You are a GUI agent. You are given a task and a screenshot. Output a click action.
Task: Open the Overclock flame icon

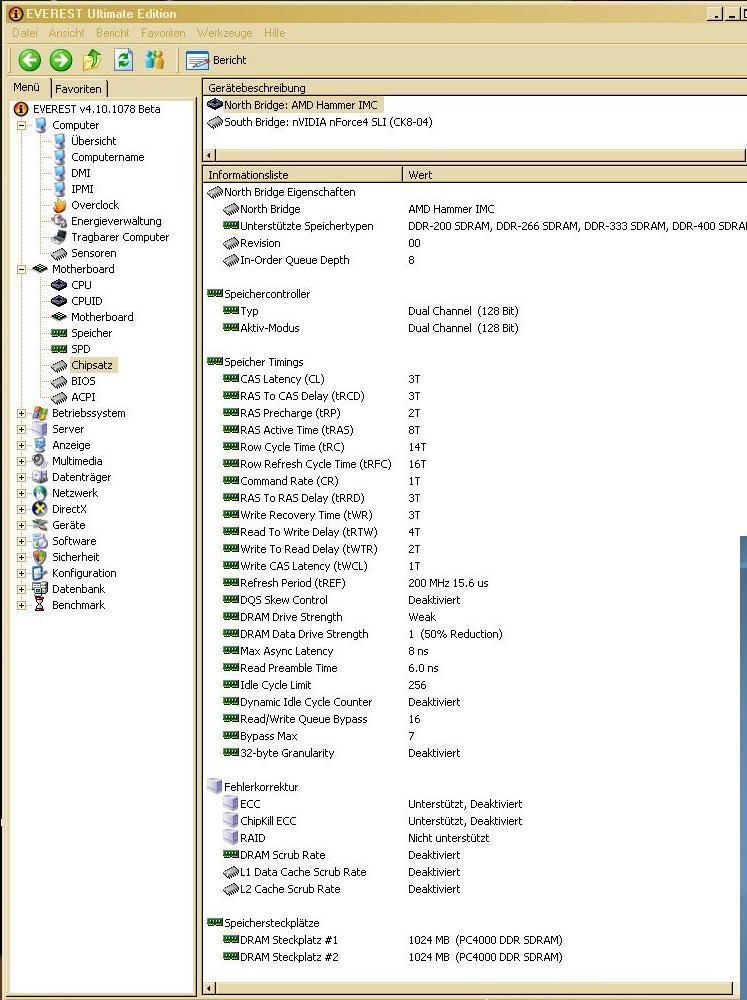[x=59, y=205]
